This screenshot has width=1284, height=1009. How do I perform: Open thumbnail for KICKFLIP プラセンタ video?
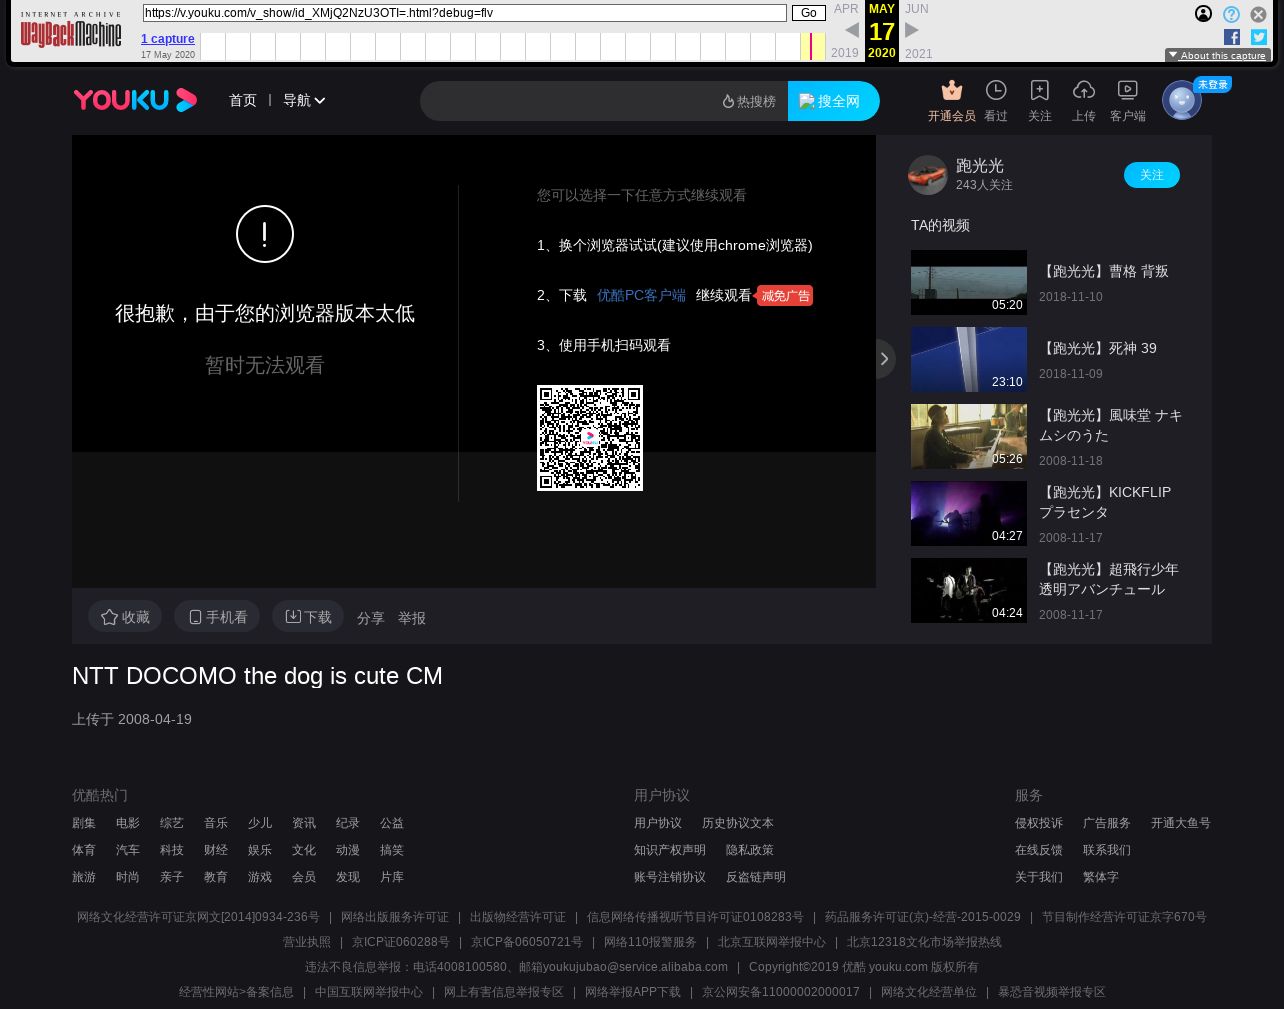tap(969, 513)
